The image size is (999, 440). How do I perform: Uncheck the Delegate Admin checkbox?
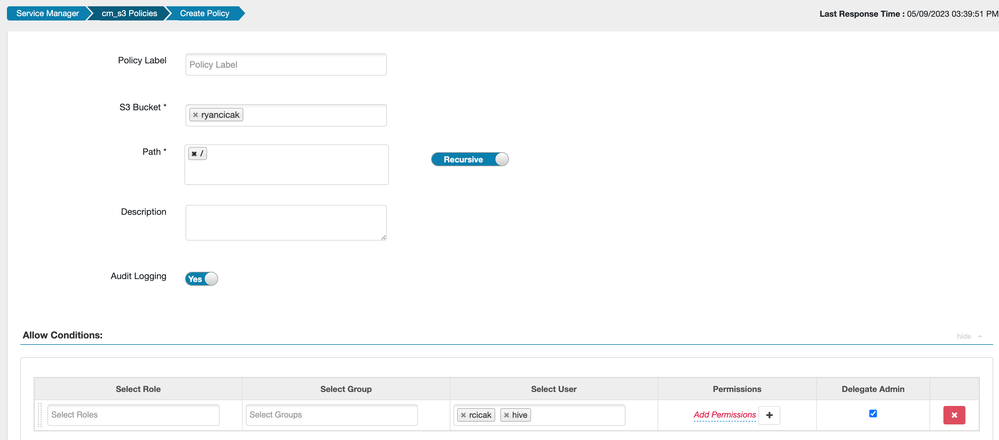pos(873,413)
